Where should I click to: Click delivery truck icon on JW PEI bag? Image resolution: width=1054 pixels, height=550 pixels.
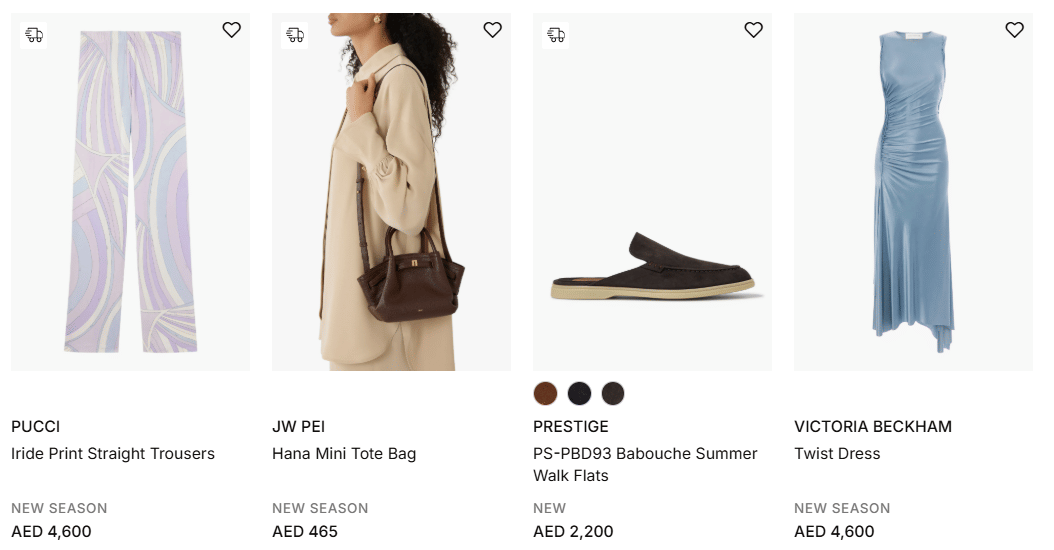295,35
